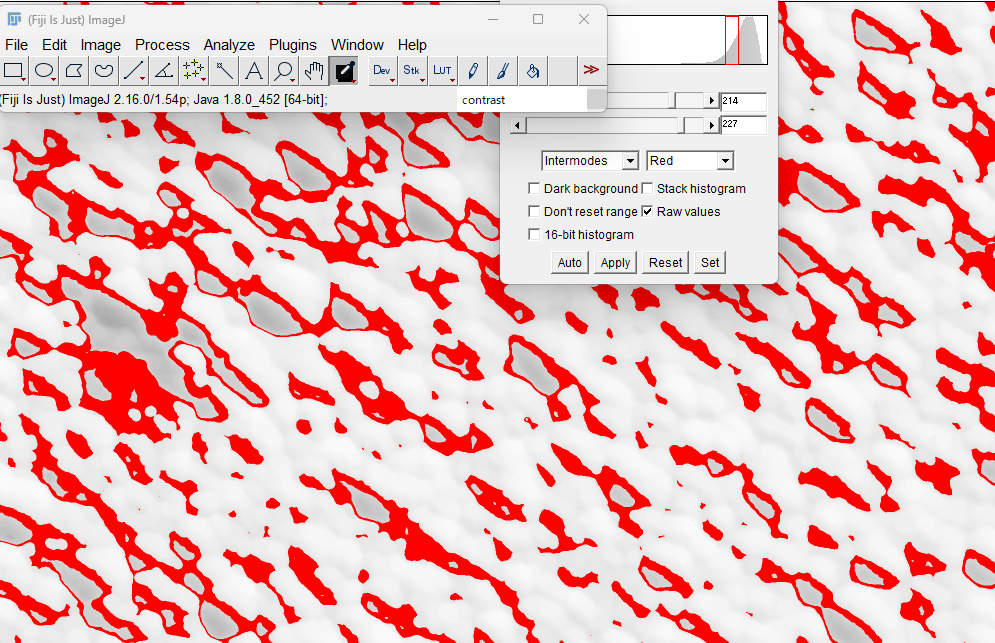Click the lower threshold slider's right arrow
The width and height of the screenshot is (995, 643).
click(712, 101)
